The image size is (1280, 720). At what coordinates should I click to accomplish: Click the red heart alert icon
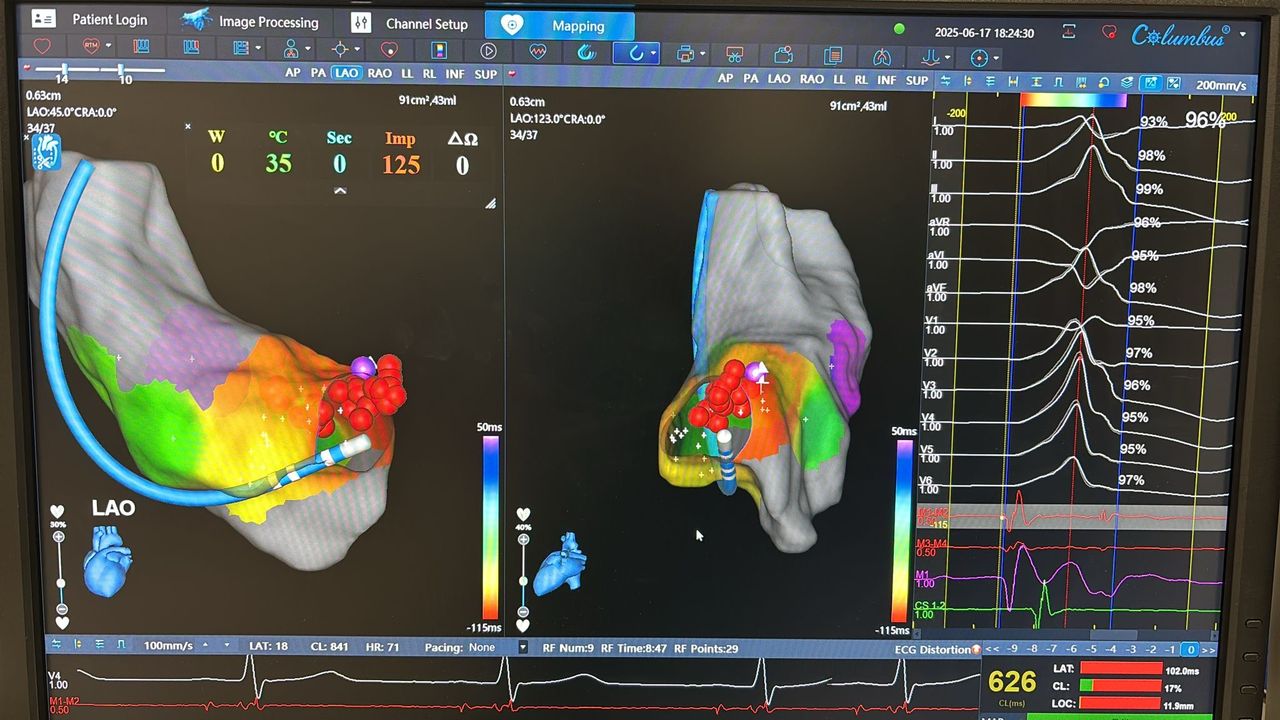pos(1109,33)
